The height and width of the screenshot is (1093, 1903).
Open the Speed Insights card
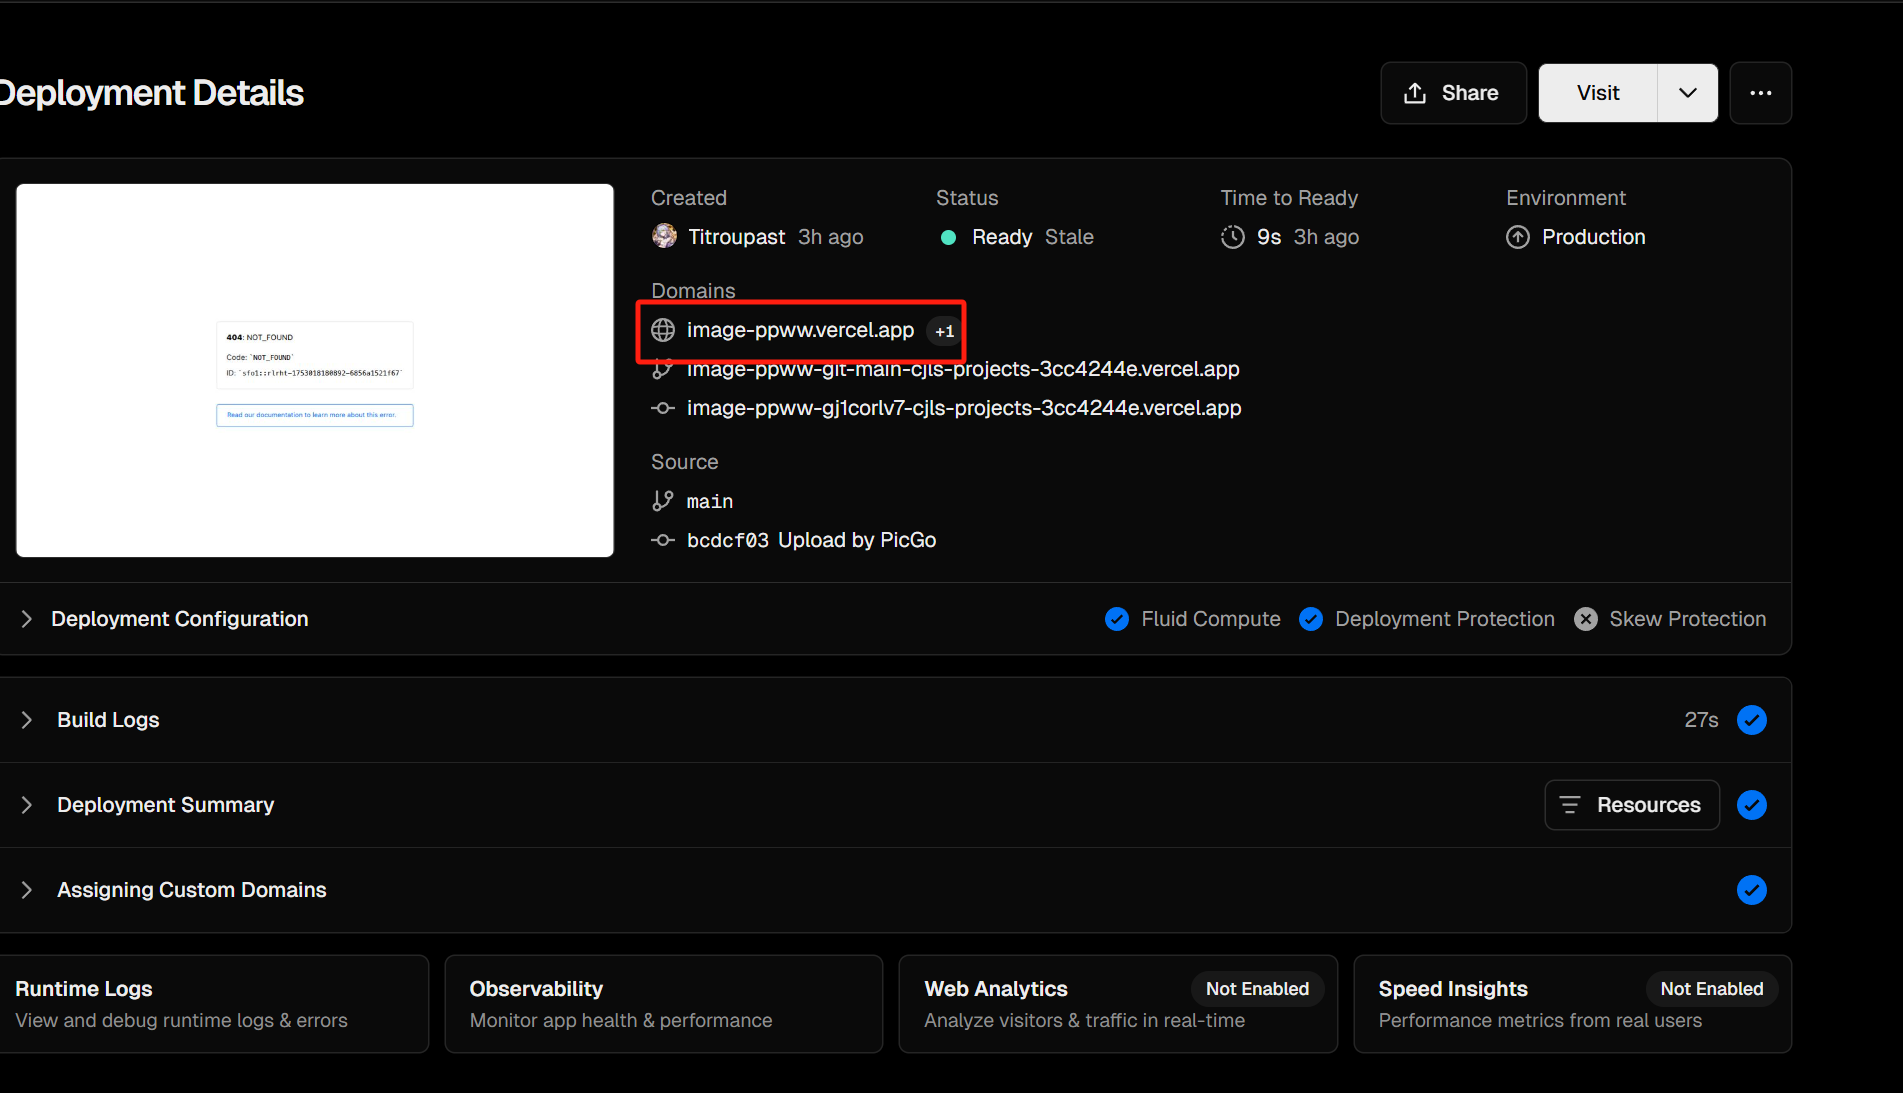pyautogui.click(x=1573, y=1004)
